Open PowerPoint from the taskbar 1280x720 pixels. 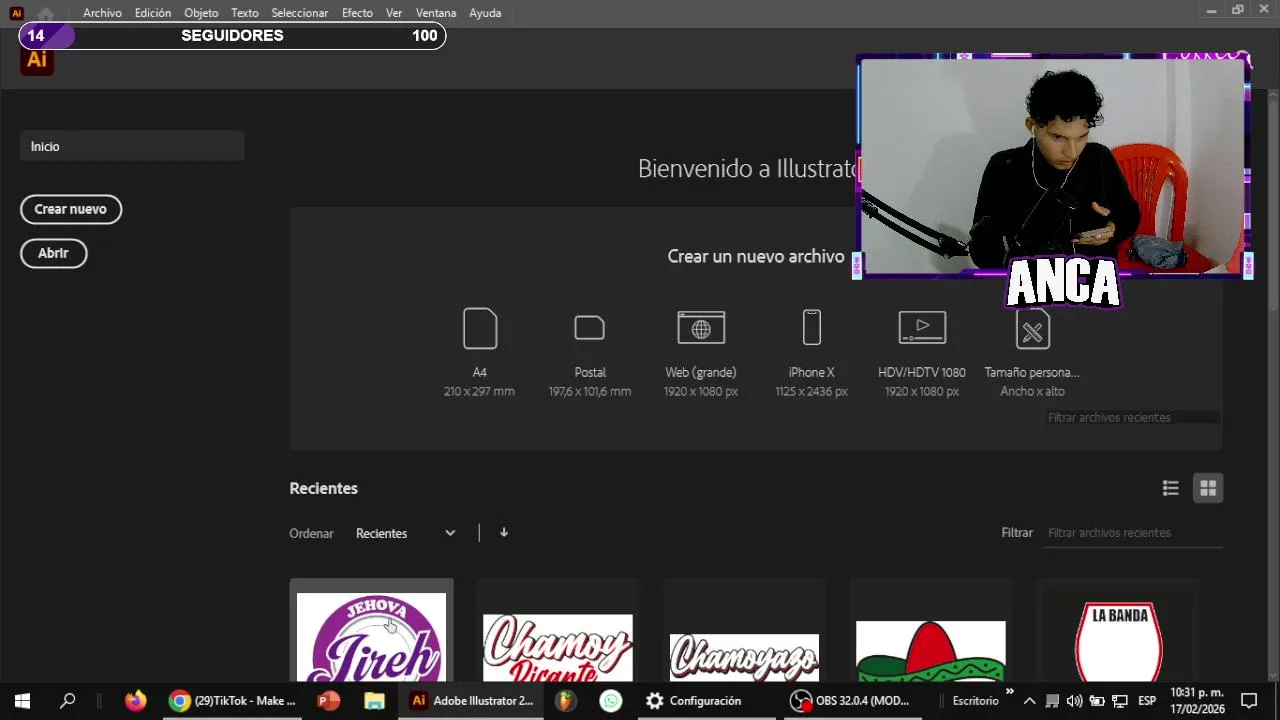(328, 701)
